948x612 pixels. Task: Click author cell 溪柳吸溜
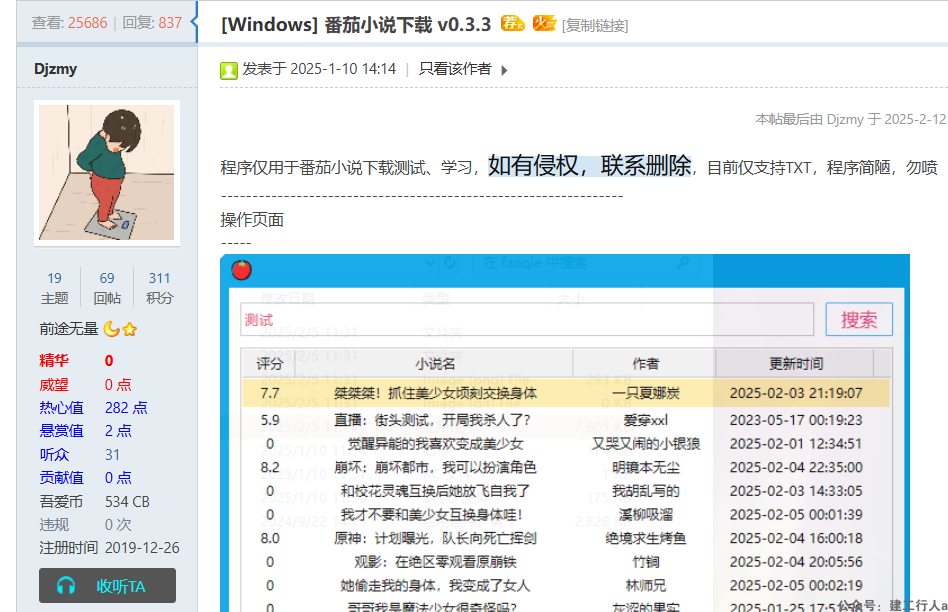(646, 515)
